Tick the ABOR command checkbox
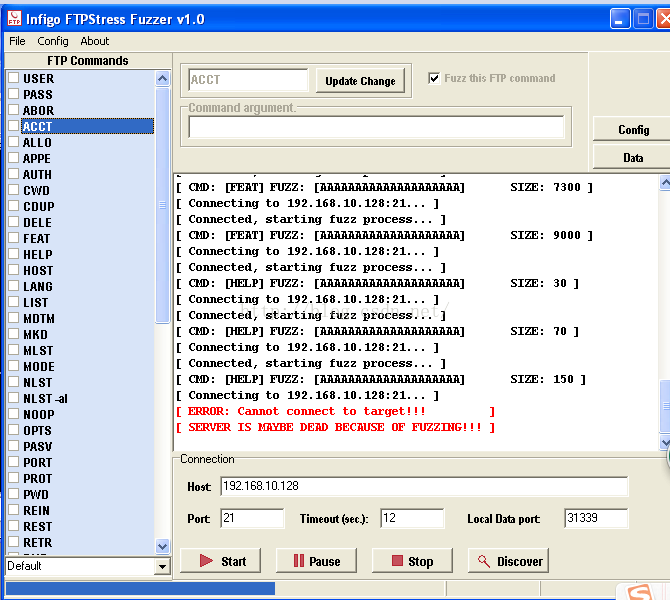This screenshot has height=600, width=670. tap(14, 110)
